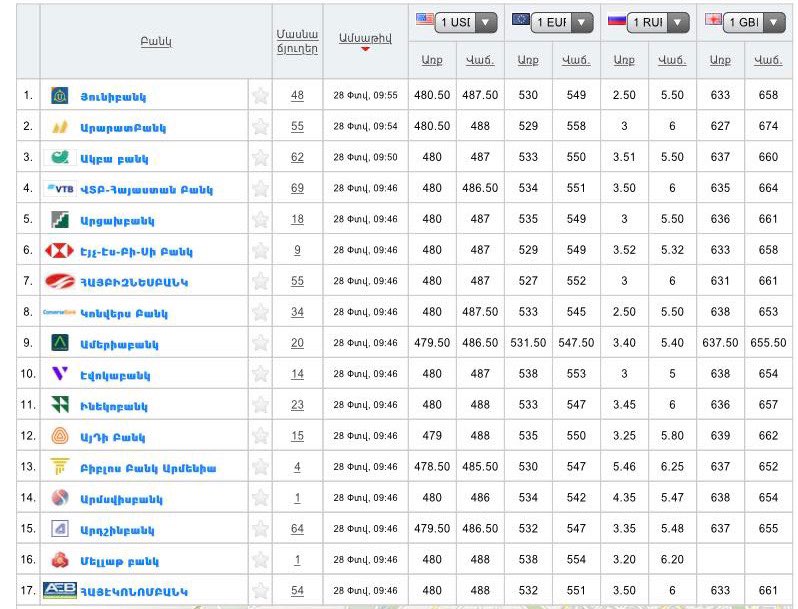This screenshot has height=609, width=798.
Task: Toggle favorite star for row 12 bank
Action: 260,436
